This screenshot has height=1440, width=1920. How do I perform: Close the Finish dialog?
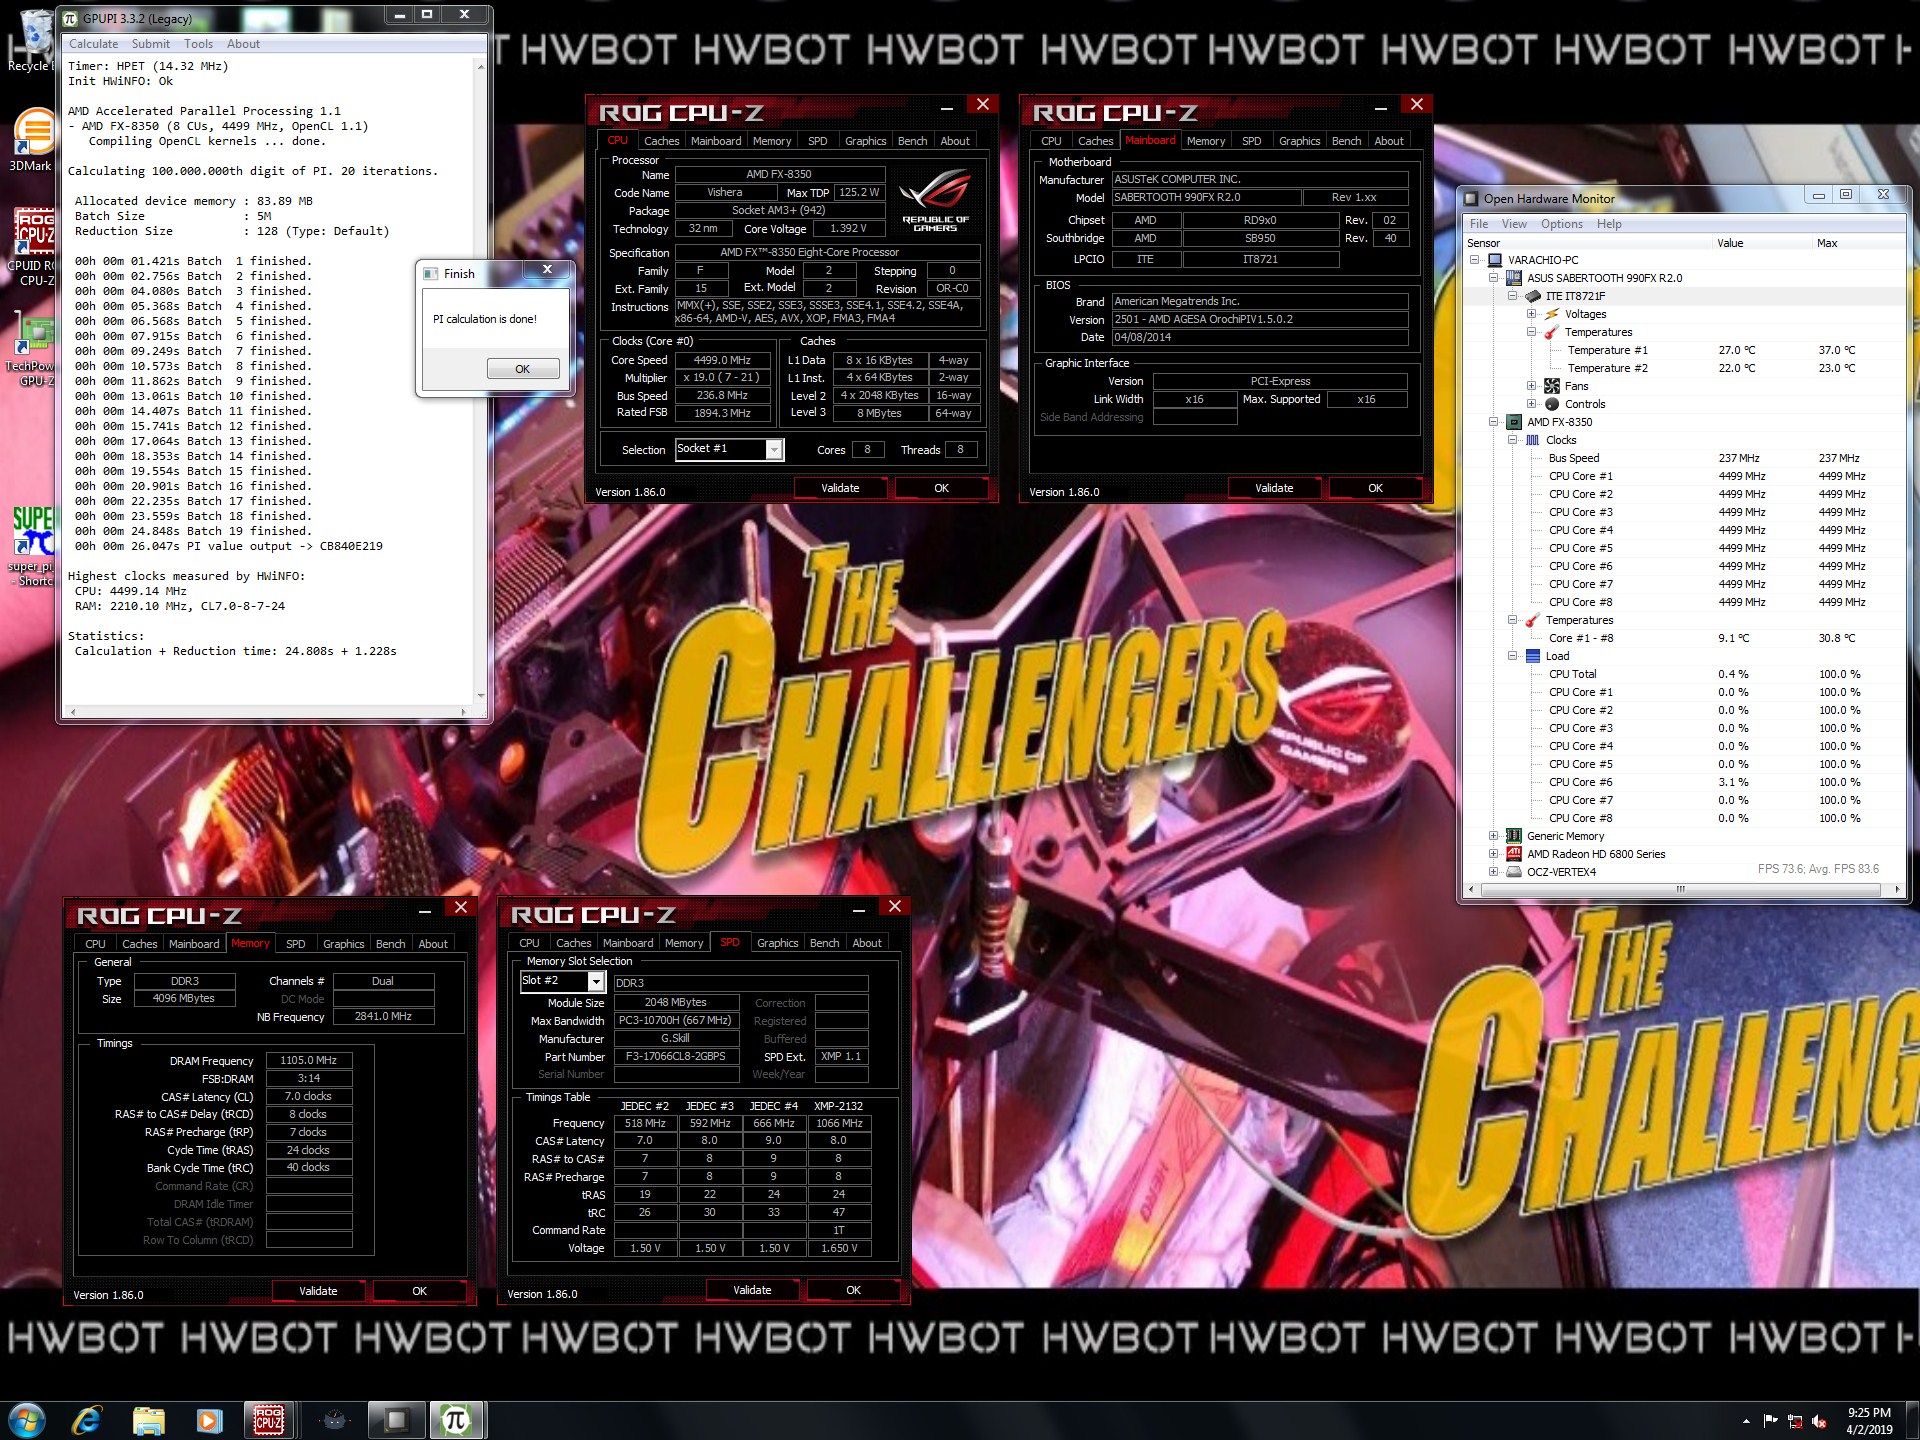[x=547, y=270]
